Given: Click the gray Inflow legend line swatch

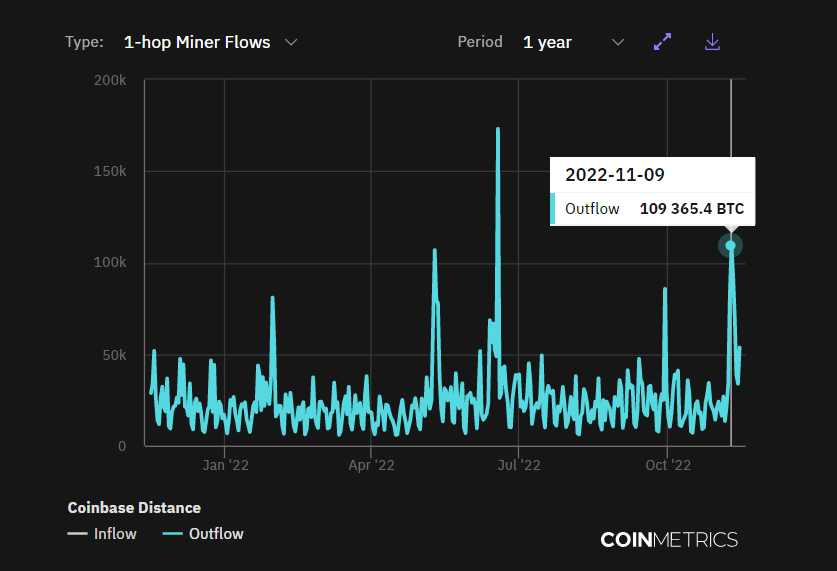Looking at the screenshot, I should point(77,534).
